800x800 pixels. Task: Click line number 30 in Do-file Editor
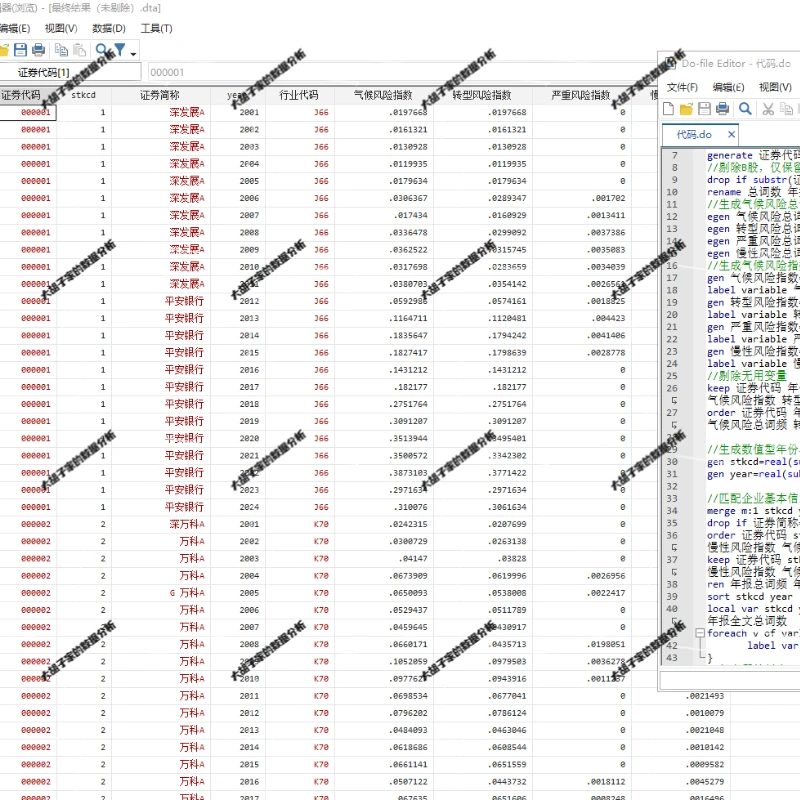672,462
